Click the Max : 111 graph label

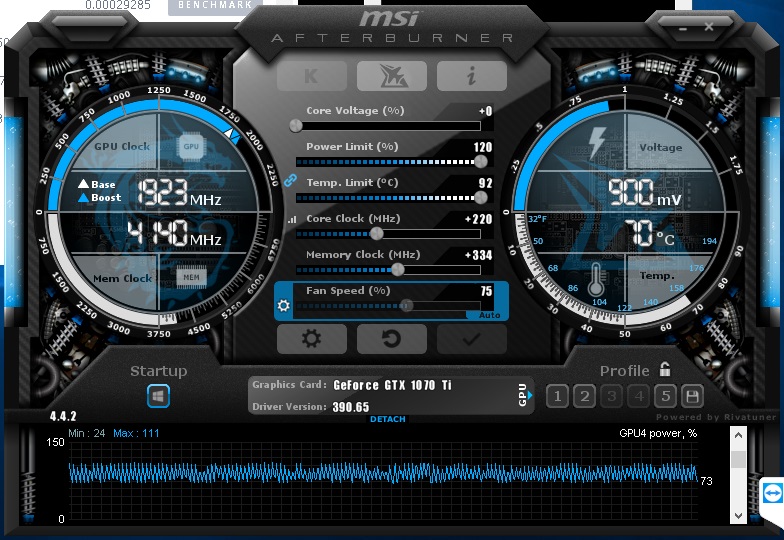[136, 433]
